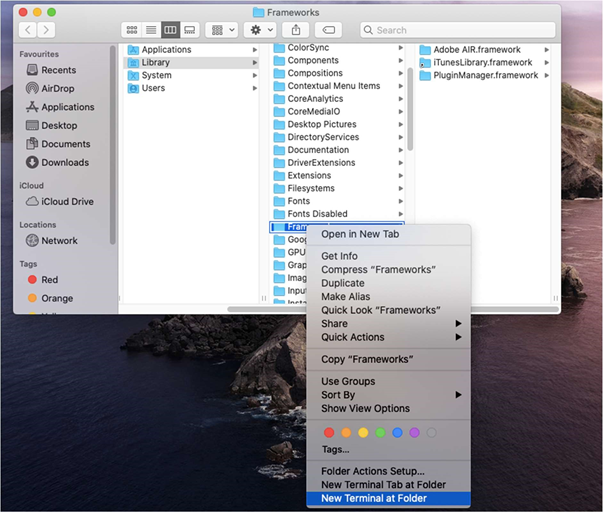Viewport: 603px width, 512px height.
Task: Open iCloud Drive in the sidebar
Action: pos(67,201)
